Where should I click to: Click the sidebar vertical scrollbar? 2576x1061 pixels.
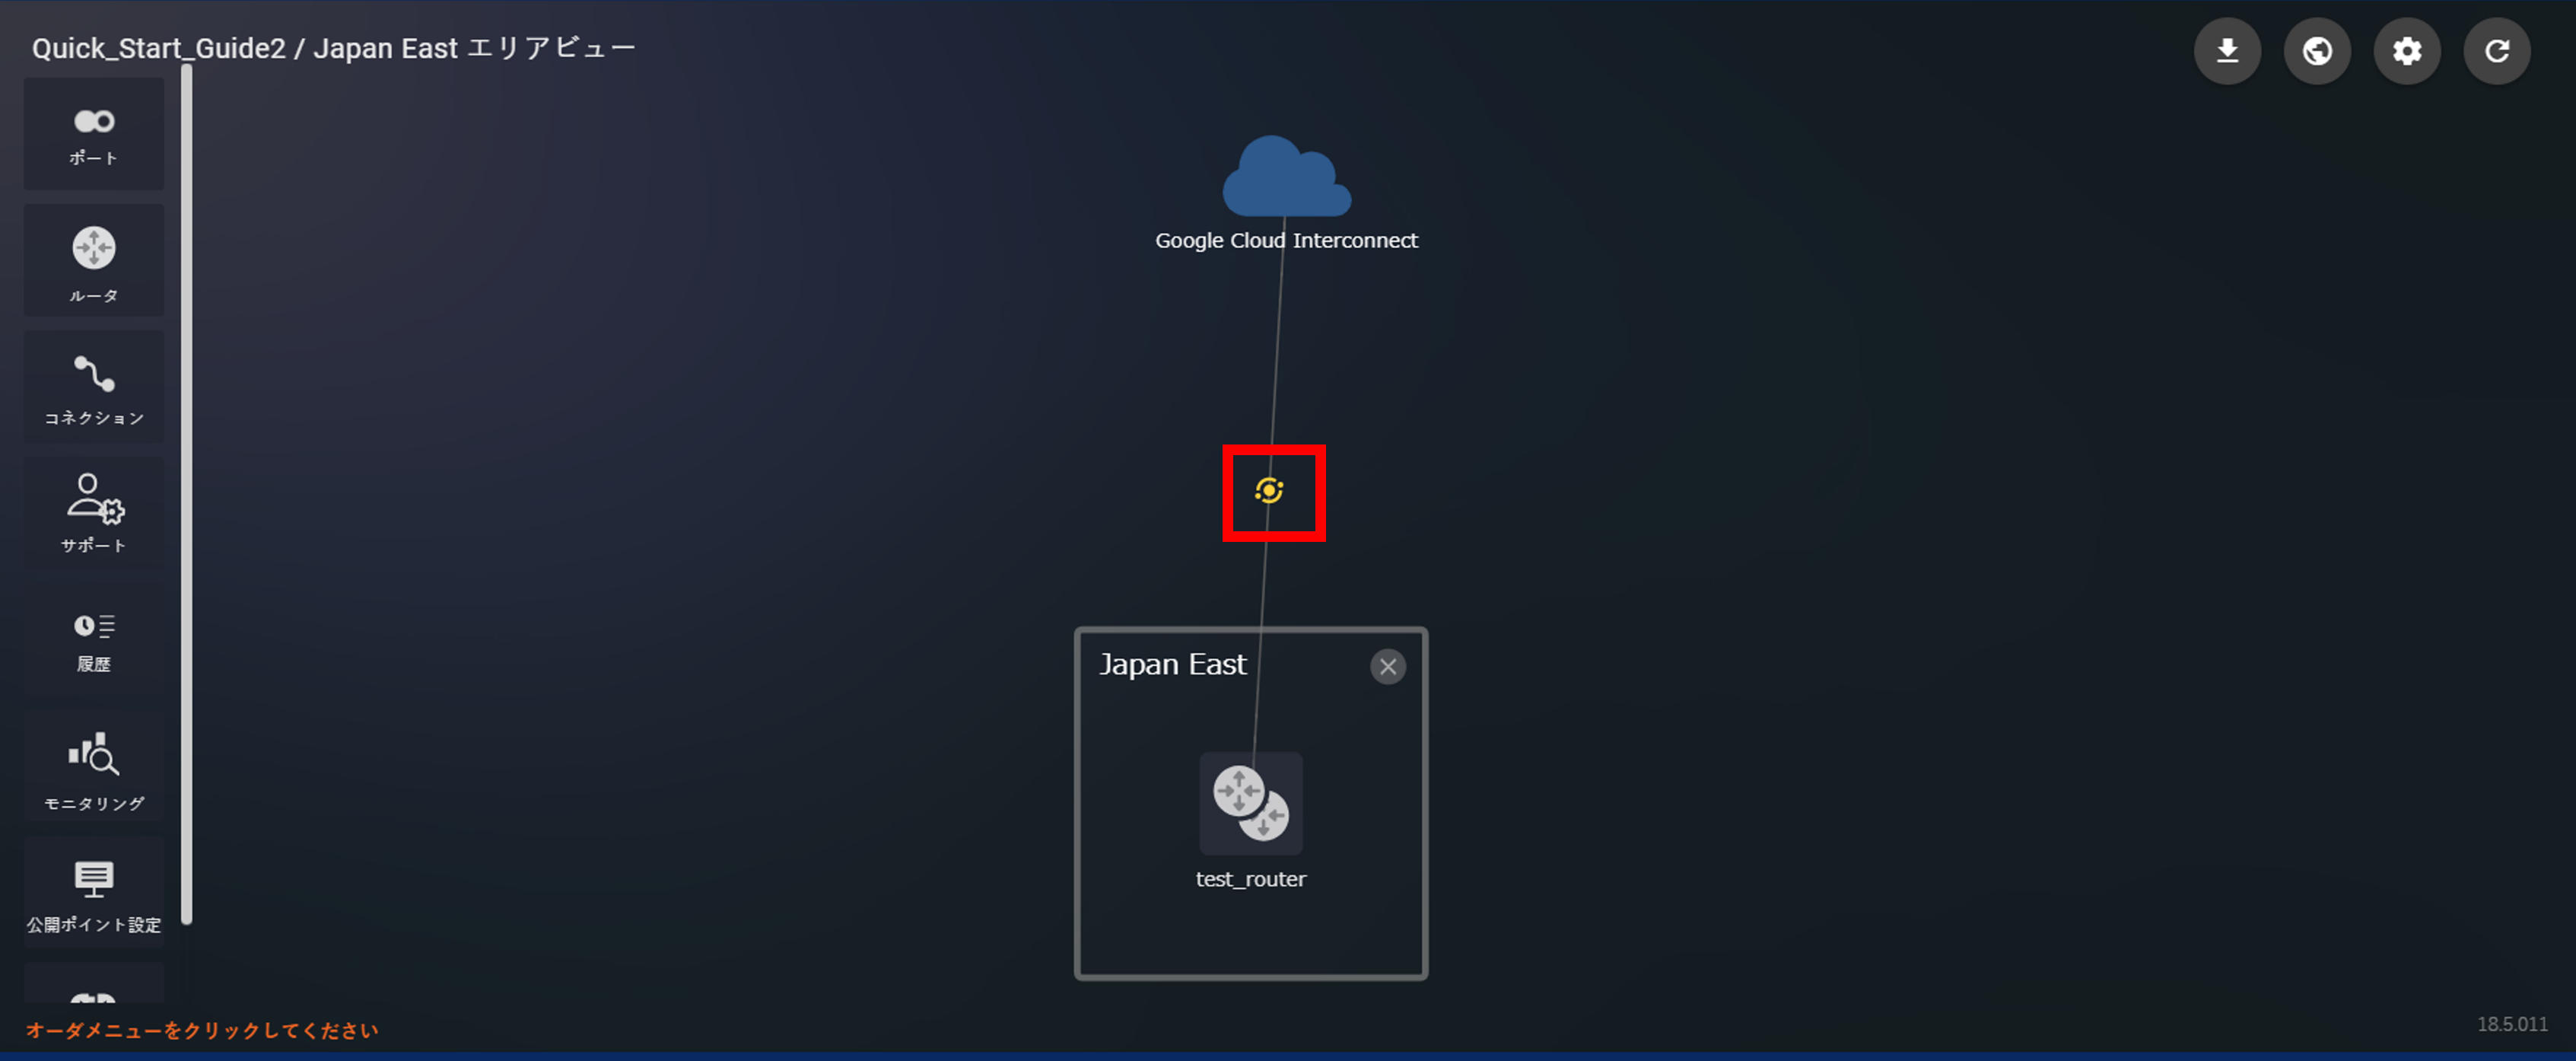coord(186,495)
